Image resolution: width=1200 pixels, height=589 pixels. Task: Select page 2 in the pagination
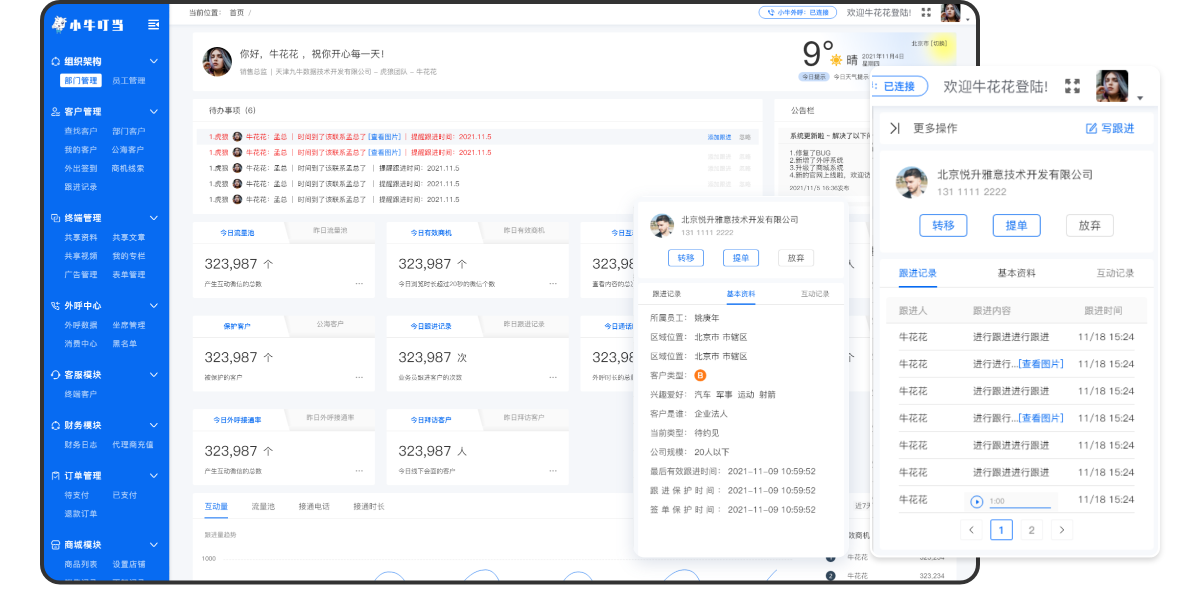coord(1031,530)
